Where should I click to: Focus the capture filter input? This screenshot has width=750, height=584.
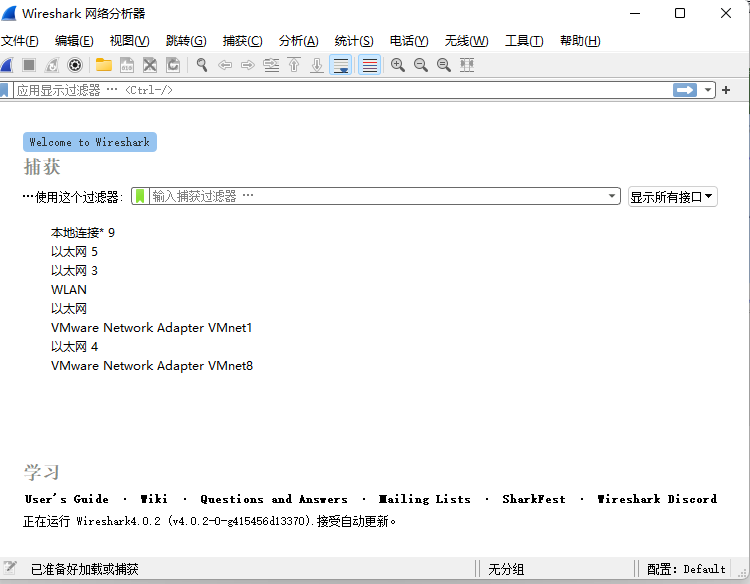(378, 196)
